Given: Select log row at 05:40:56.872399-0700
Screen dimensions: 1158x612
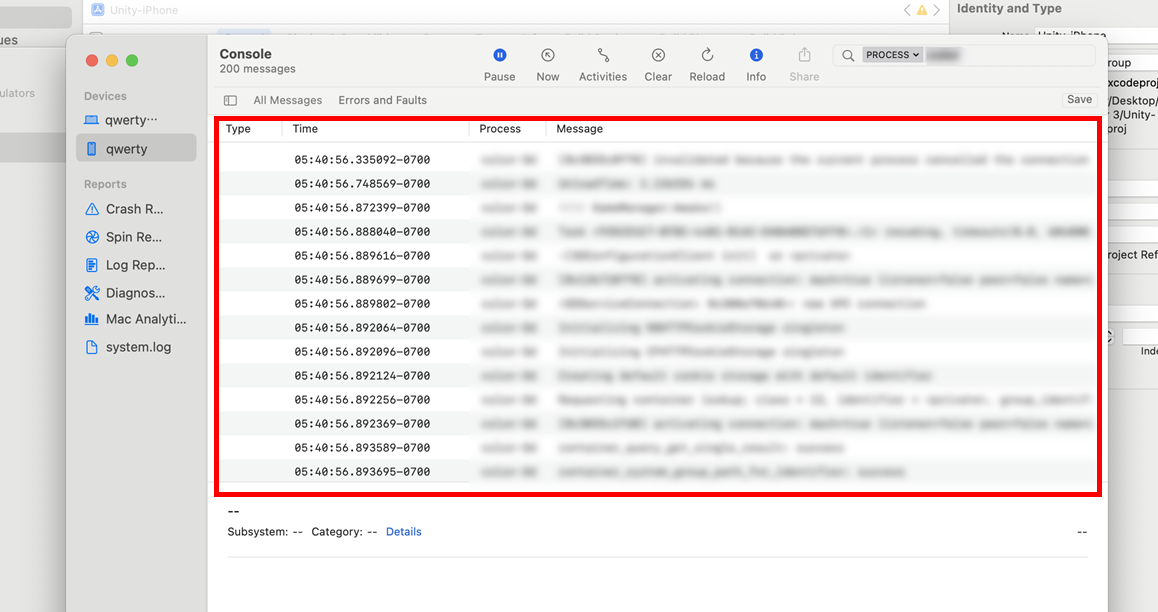Looking at the screenshot, I should pos(657,207).
